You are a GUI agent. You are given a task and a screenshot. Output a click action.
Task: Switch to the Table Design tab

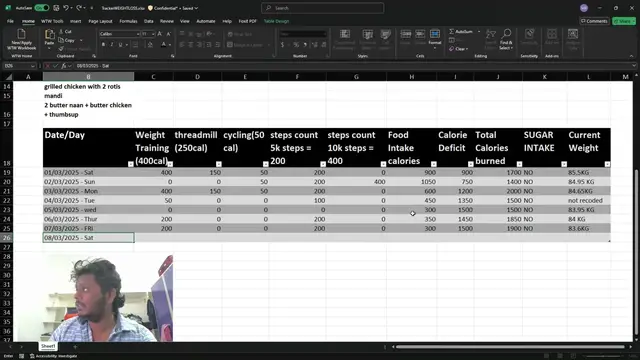pyautogui.click(x=276, y=21)
